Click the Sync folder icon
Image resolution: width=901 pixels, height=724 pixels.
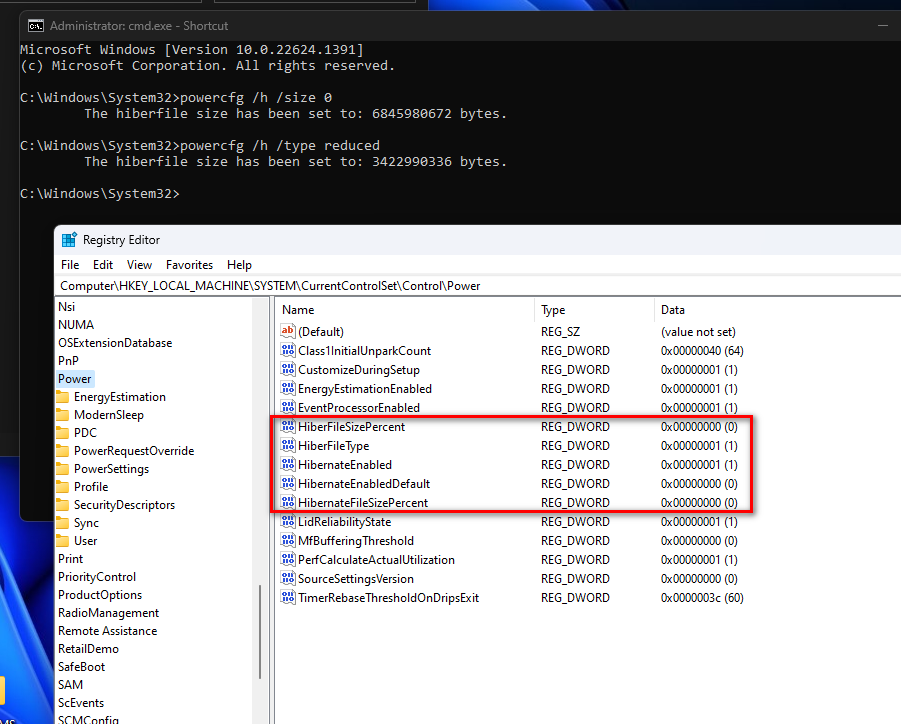click(x=63, y=523)
